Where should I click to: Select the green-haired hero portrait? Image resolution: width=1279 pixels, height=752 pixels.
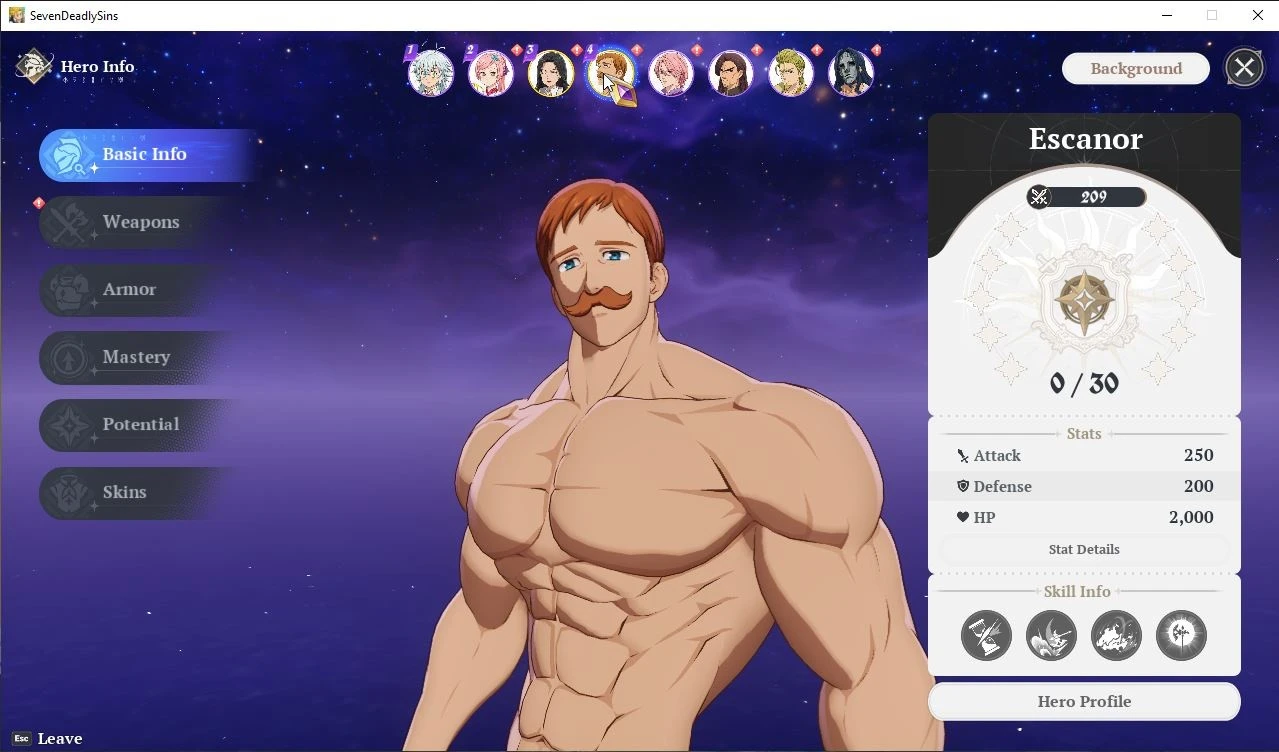[x=791, y=73]
